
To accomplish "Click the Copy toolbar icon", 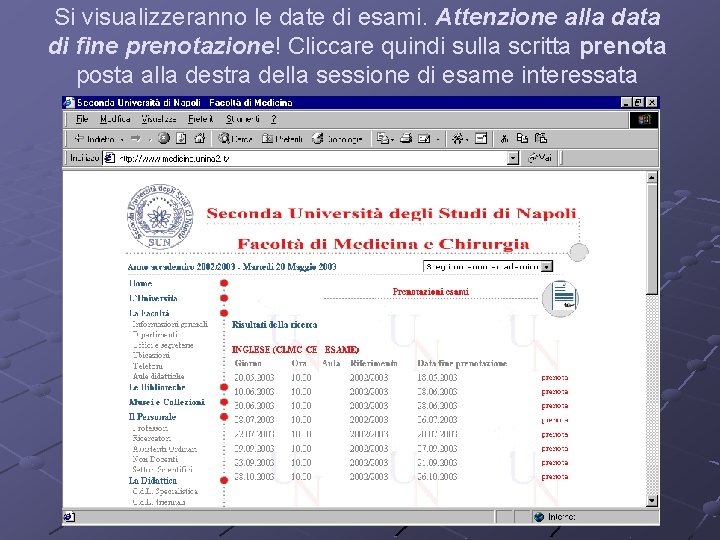I will (522, 138).
